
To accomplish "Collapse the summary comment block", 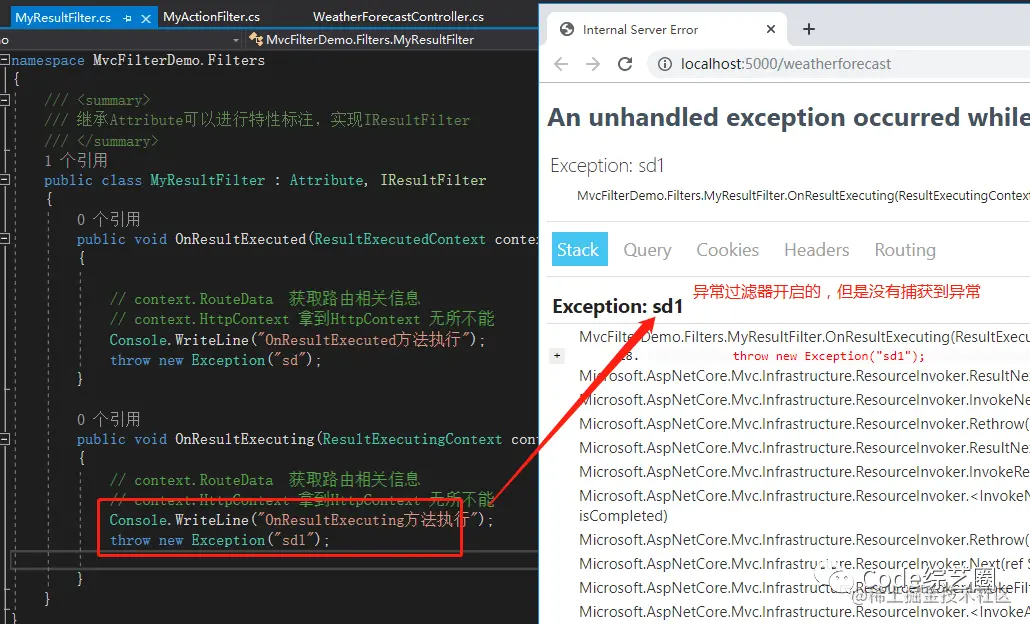I will (x=5, y=100).
